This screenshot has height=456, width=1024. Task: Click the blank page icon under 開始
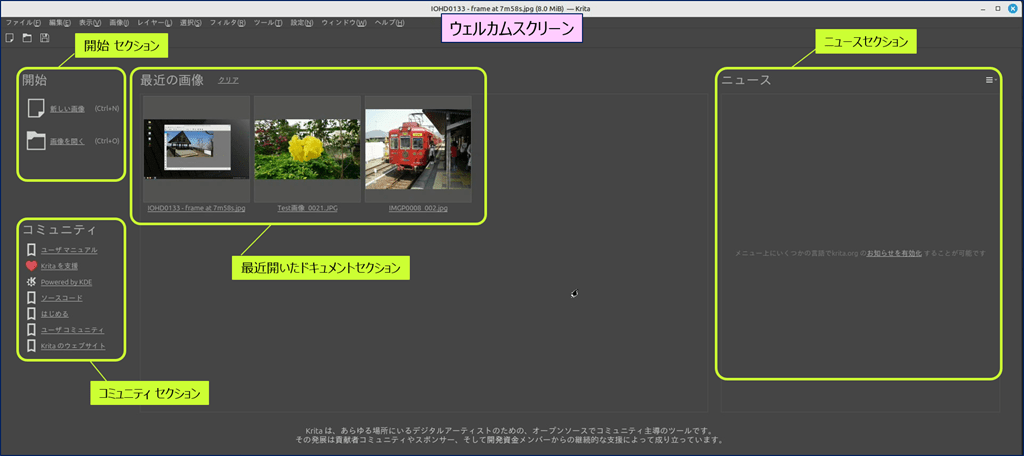(x=36, y=108)
